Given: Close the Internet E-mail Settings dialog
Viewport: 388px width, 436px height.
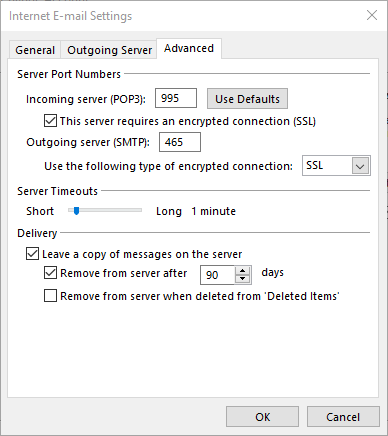Looking at the screenshot, I should 372,15.
